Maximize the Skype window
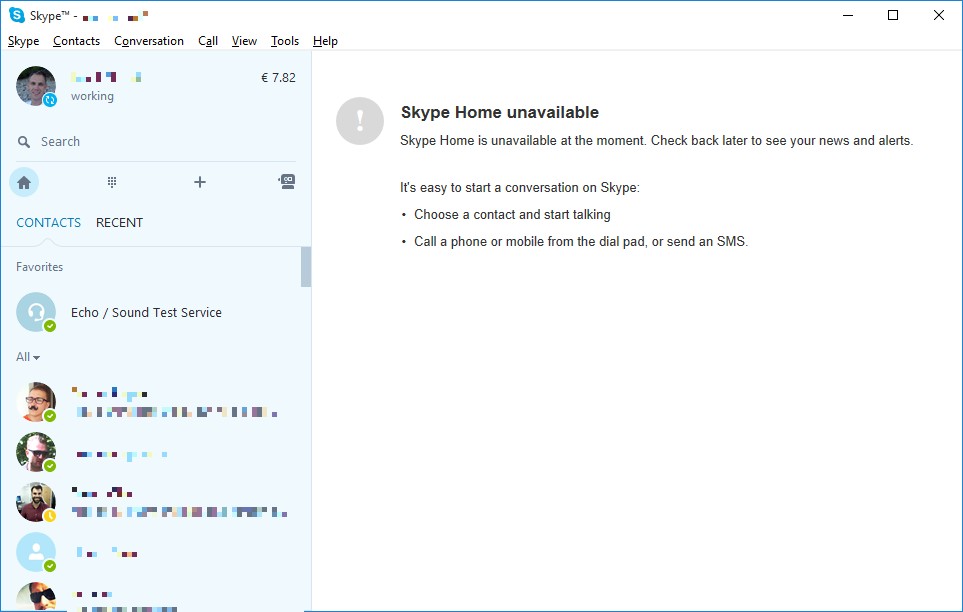Screen dimensions: 963x612 coord(893,15)
